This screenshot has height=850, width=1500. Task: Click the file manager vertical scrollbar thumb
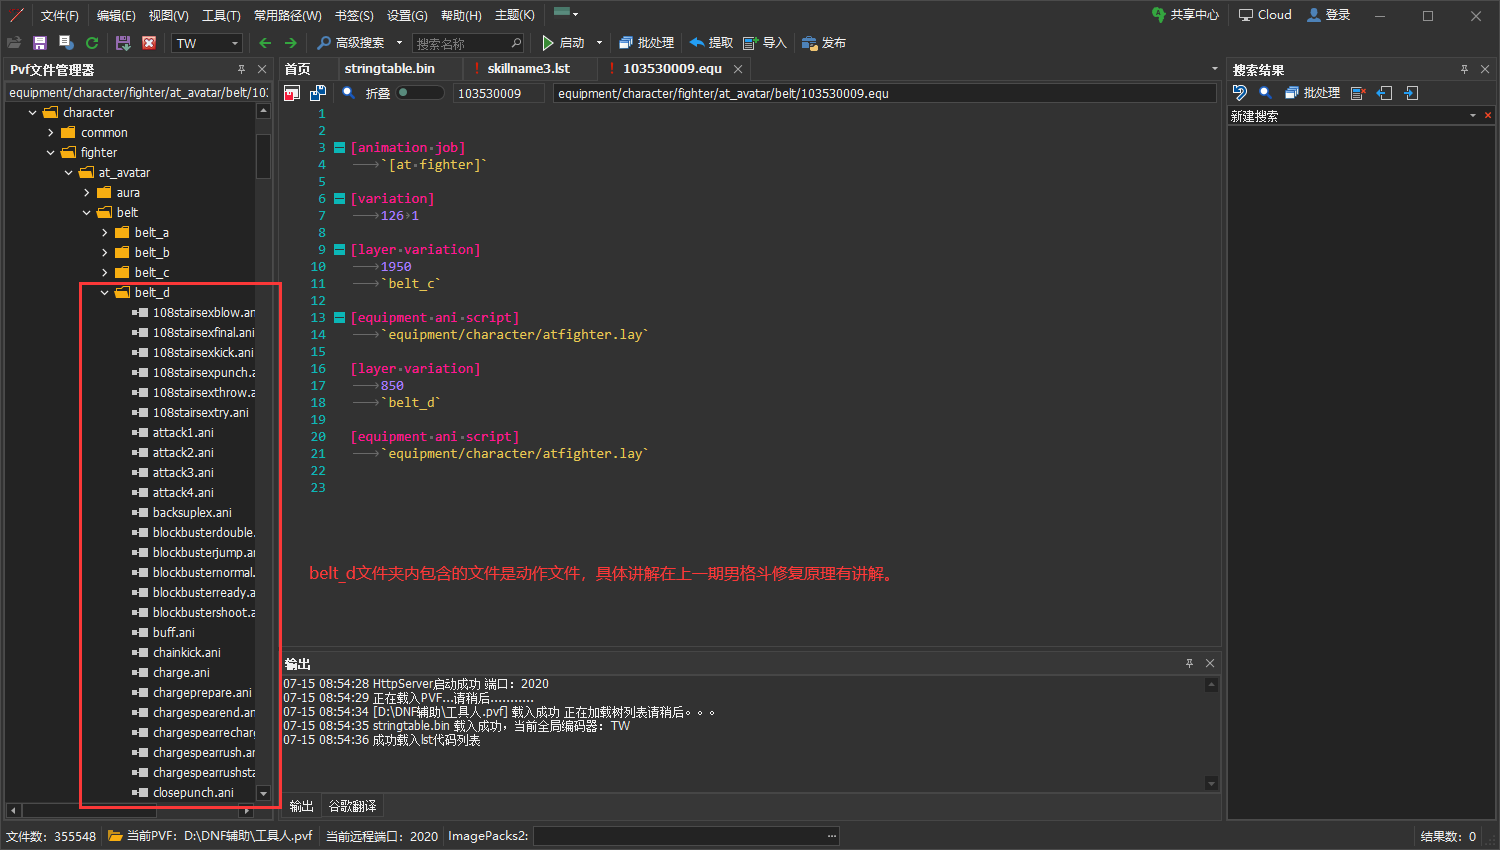pyautogui.click(x=264, y=156)
